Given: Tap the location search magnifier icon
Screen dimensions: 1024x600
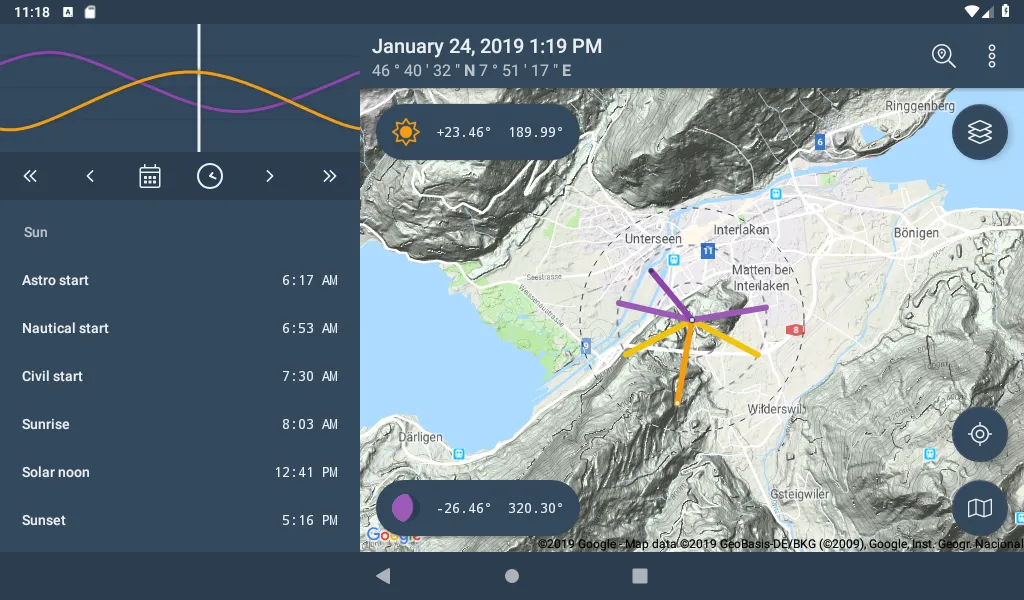Looking at the screenshot, I should pos(943,56).
